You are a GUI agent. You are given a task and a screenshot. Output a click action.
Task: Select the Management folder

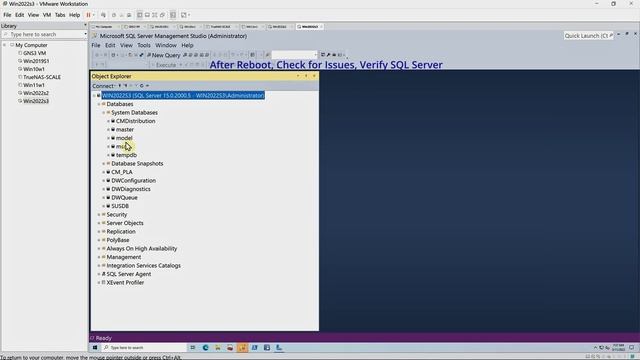(124, 257)
